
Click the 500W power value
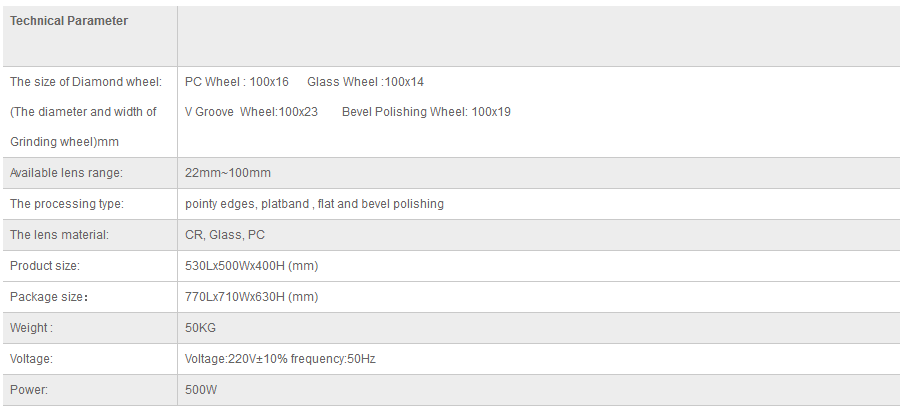tap(201, 390)
